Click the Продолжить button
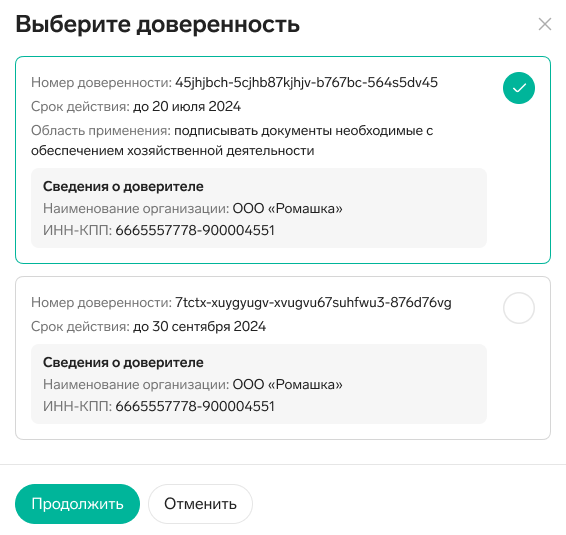Viewport: 566px width, 535px height. click(77, 504)
